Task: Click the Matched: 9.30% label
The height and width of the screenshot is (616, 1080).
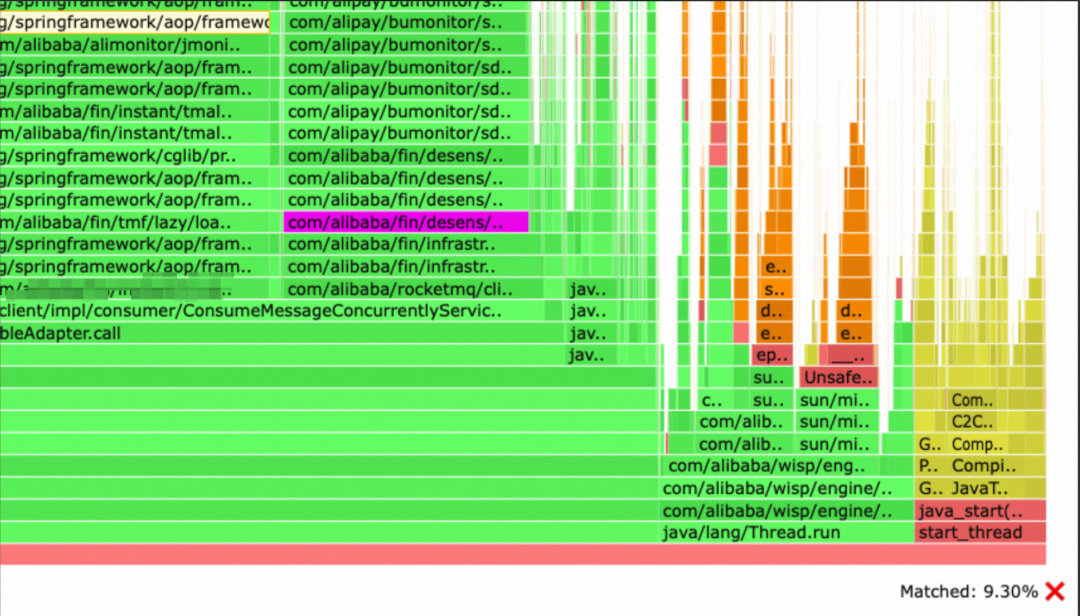Action: coord(968,592)
